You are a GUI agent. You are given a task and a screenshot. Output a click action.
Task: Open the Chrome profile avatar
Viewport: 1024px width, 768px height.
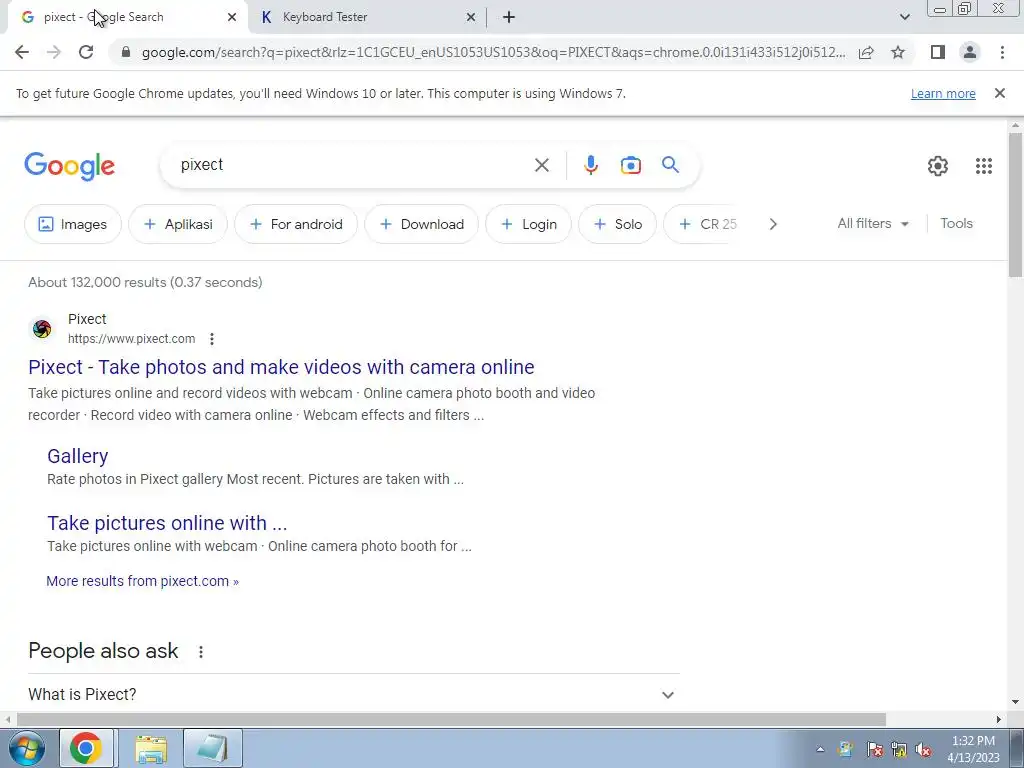[970, 52]
